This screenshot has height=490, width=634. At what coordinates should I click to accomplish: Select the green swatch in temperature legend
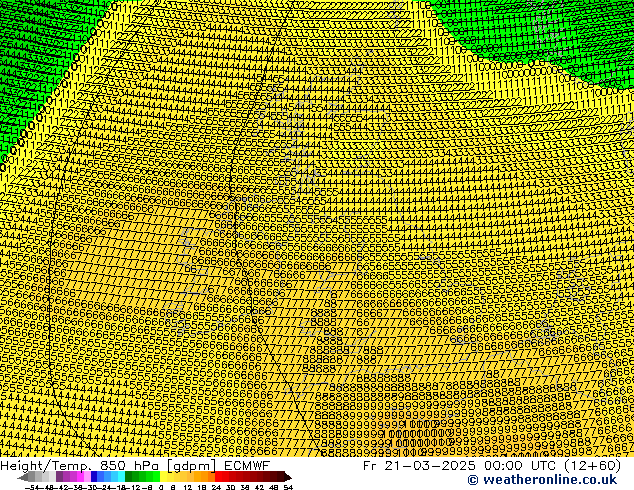pos(141,477)
